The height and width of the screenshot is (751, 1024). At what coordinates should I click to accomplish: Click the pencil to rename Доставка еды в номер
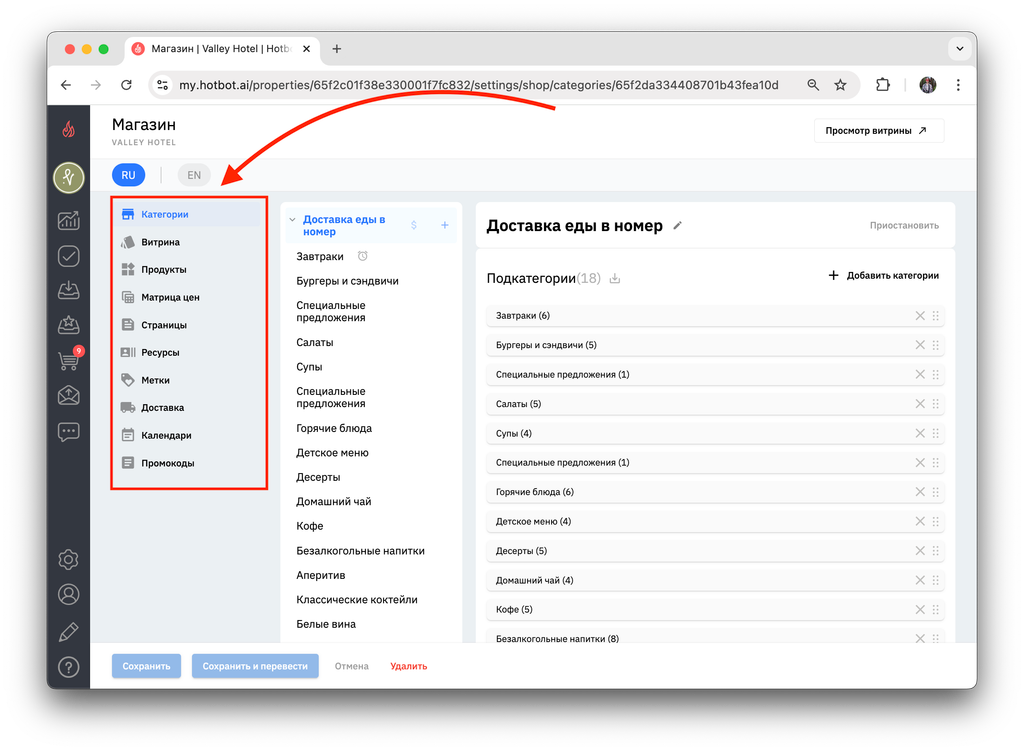[677, 225]
